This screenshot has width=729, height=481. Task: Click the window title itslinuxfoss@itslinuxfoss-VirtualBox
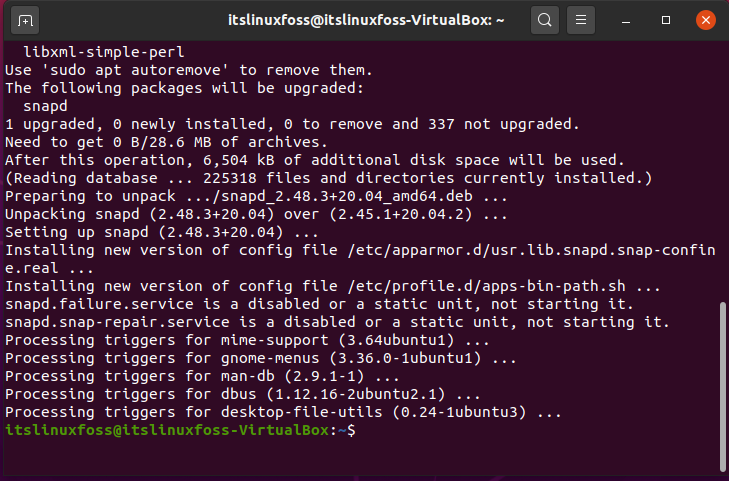click(x=366, y=20)
